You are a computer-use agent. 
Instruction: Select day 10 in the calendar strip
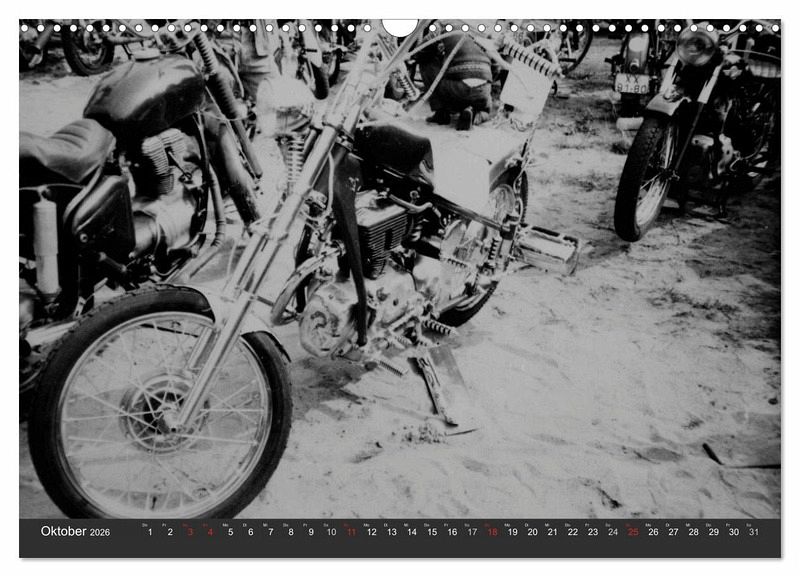point(331,532)
